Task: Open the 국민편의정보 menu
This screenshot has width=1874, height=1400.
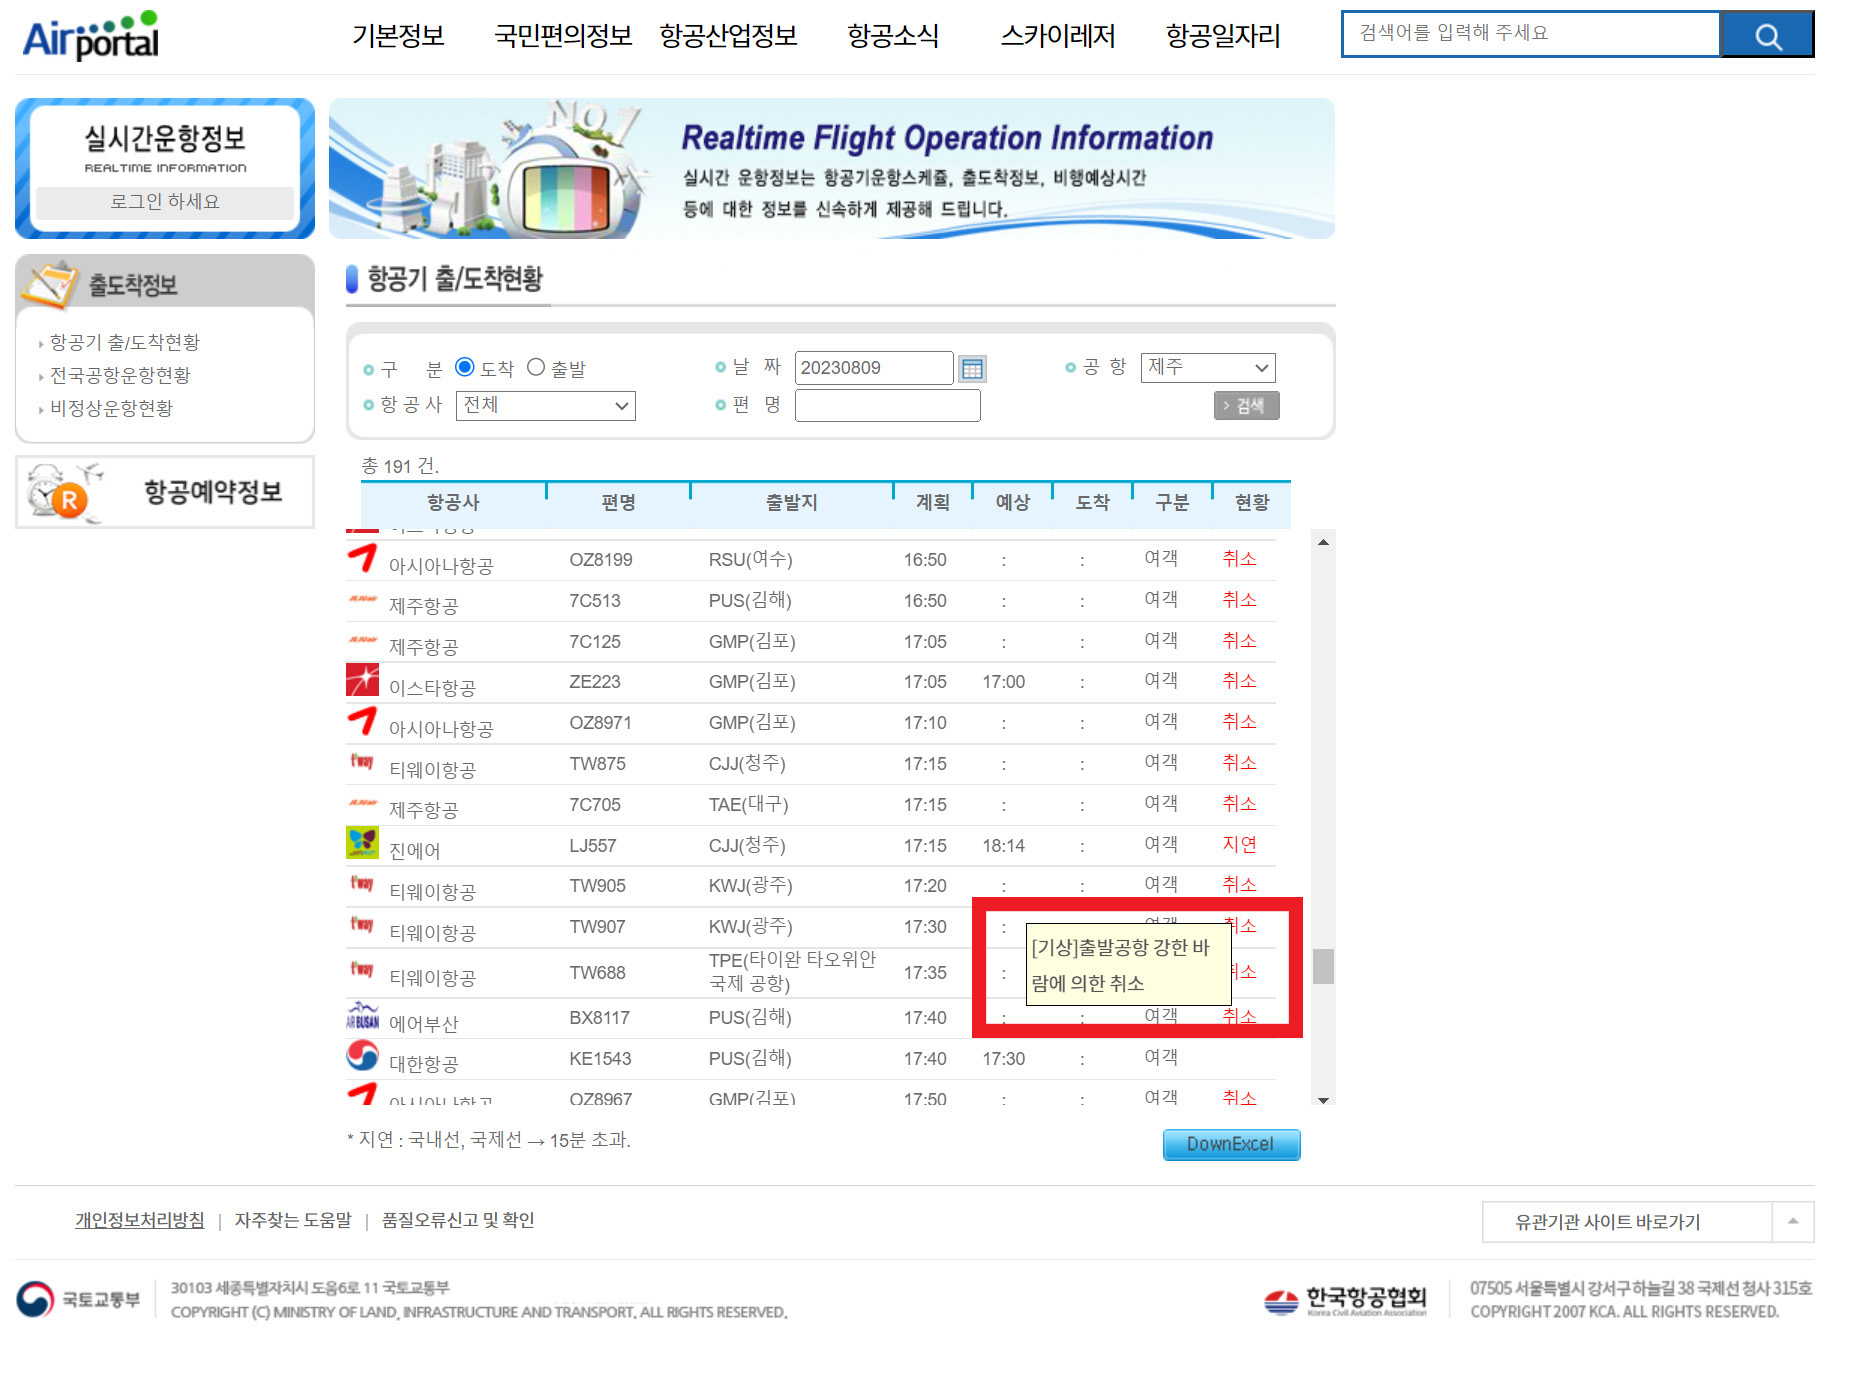Action: [564, 36]
